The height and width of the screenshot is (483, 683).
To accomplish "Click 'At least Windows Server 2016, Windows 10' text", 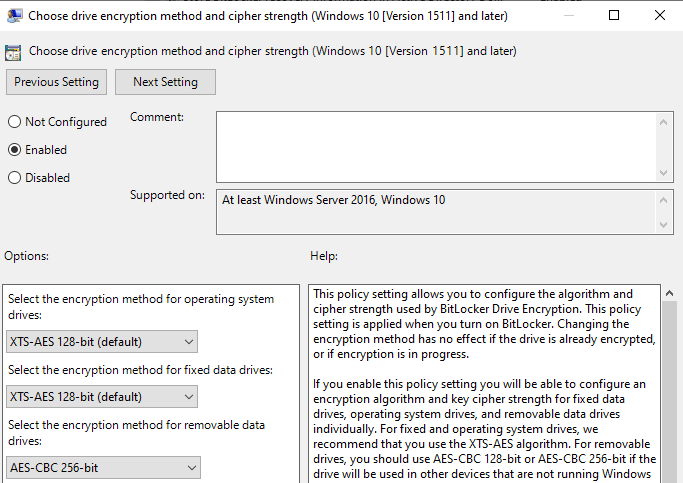I will point(333,200).
